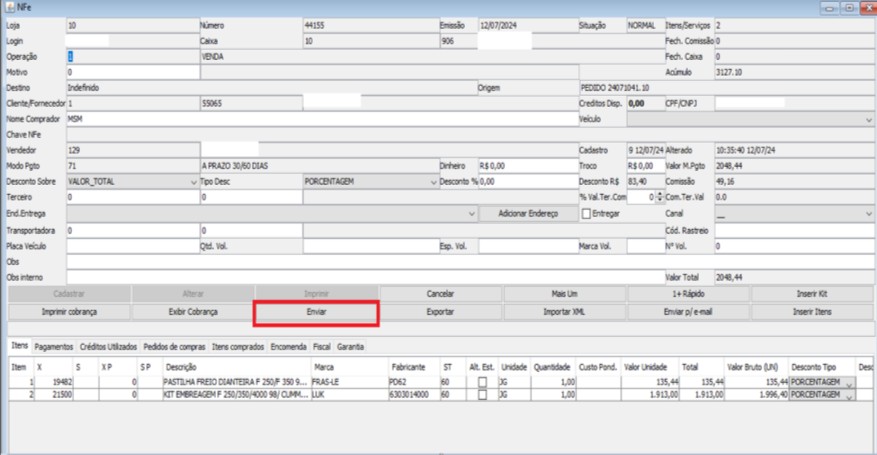Image resolution: width=877 pixels, height=455 pixels.
Task: Open the Créditos Utilizados tab
Action: 108,347
